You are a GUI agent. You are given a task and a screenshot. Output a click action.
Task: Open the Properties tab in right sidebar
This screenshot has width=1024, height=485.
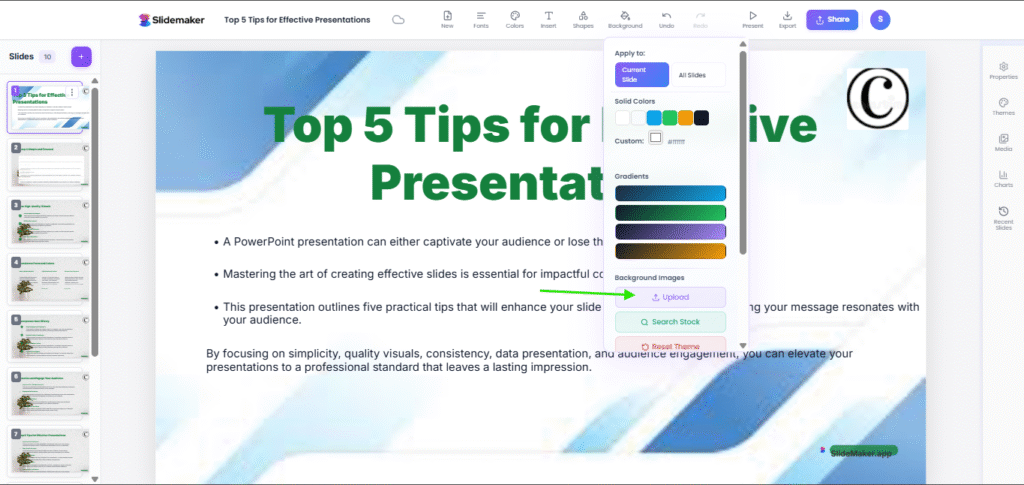coord(1003,69)
